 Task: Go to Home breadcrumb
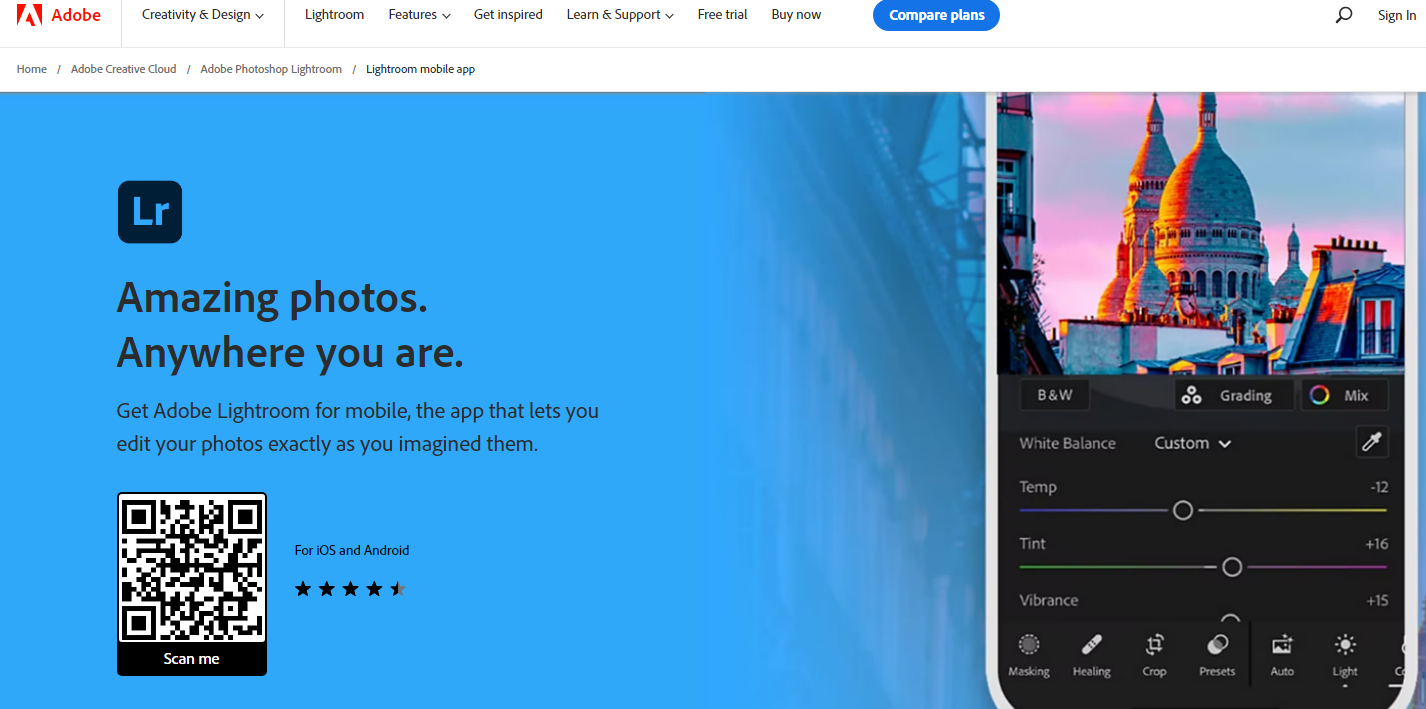click(32, 69)
